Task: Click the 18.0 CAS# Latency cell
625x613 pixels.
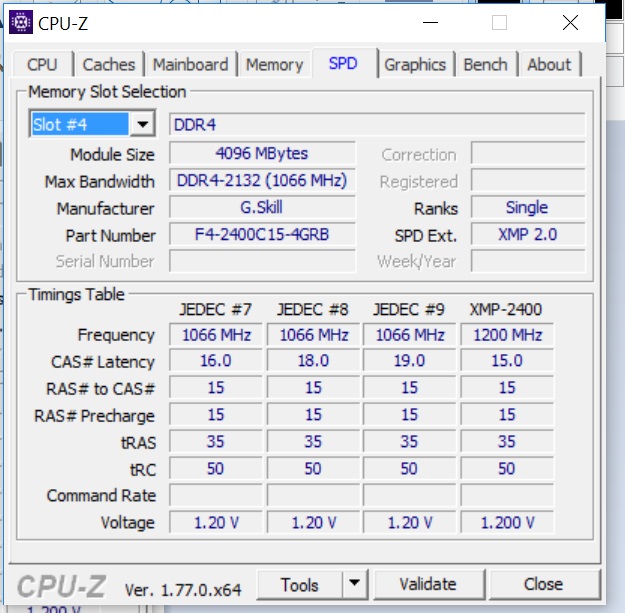Action: click(313, 361)
